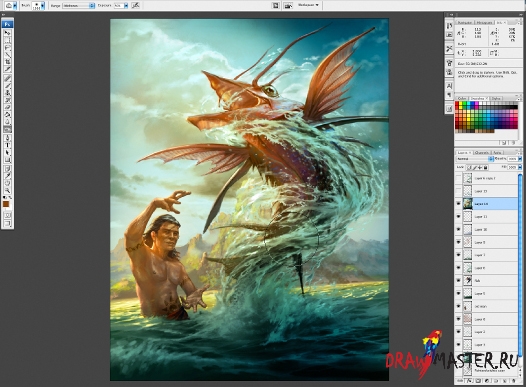Screen dimensions: 526x387
Task: Switch to the Histogram tab
Action: tap(484, 22)
